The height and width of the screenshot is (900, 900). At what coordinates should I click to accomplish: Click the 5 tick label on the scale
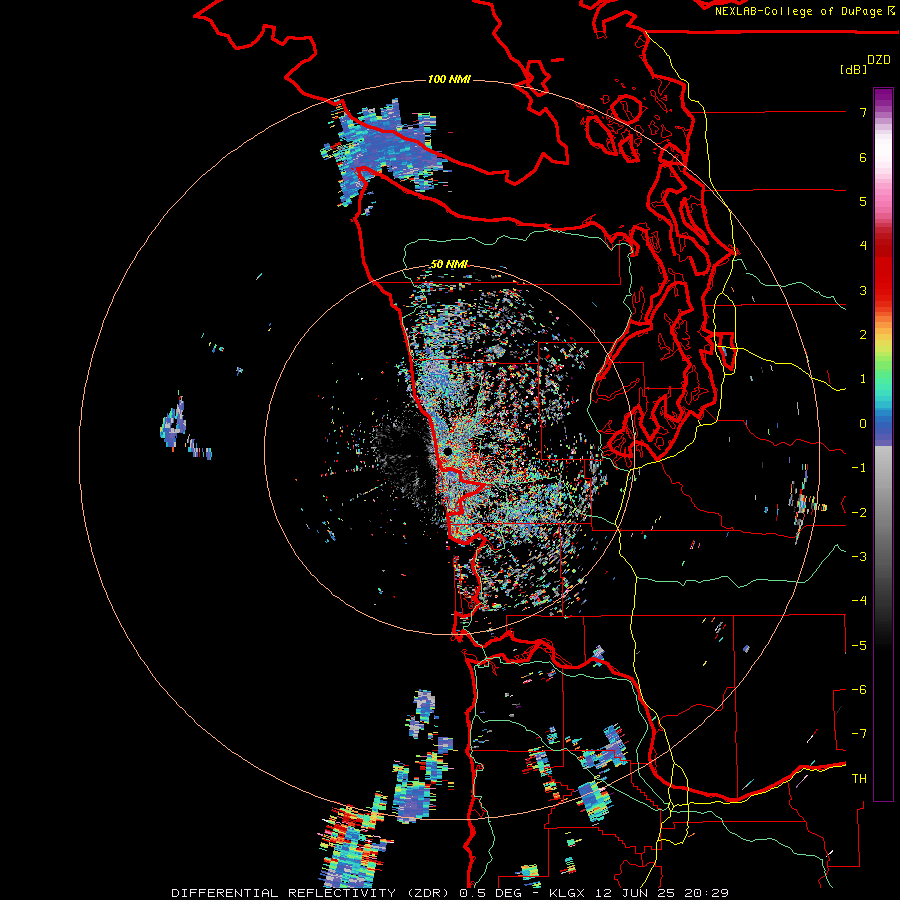[x=863, y=201]
